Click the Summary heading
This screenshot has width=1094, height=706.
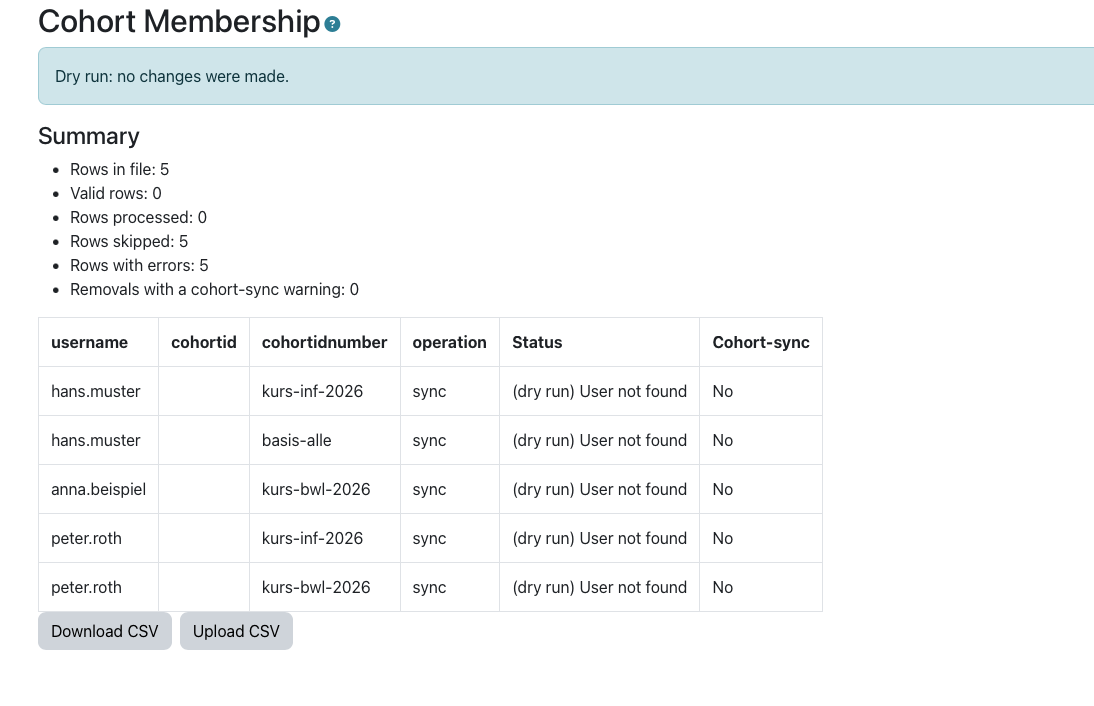click(89, 136)
